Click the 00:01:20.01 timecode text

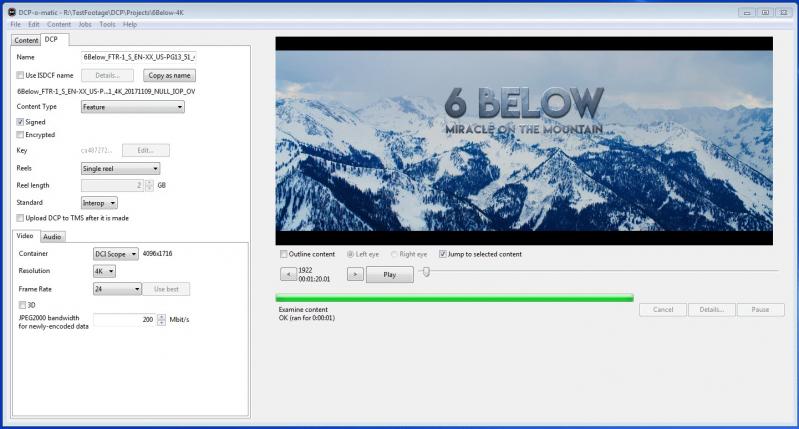314,279
